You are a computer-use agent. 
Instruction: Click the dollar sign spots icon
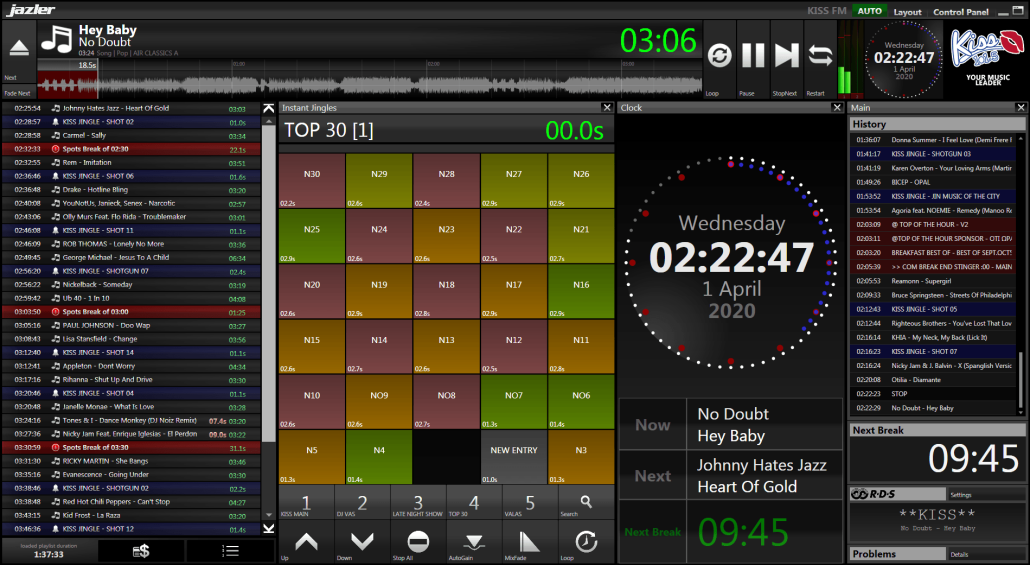(141, 551)
